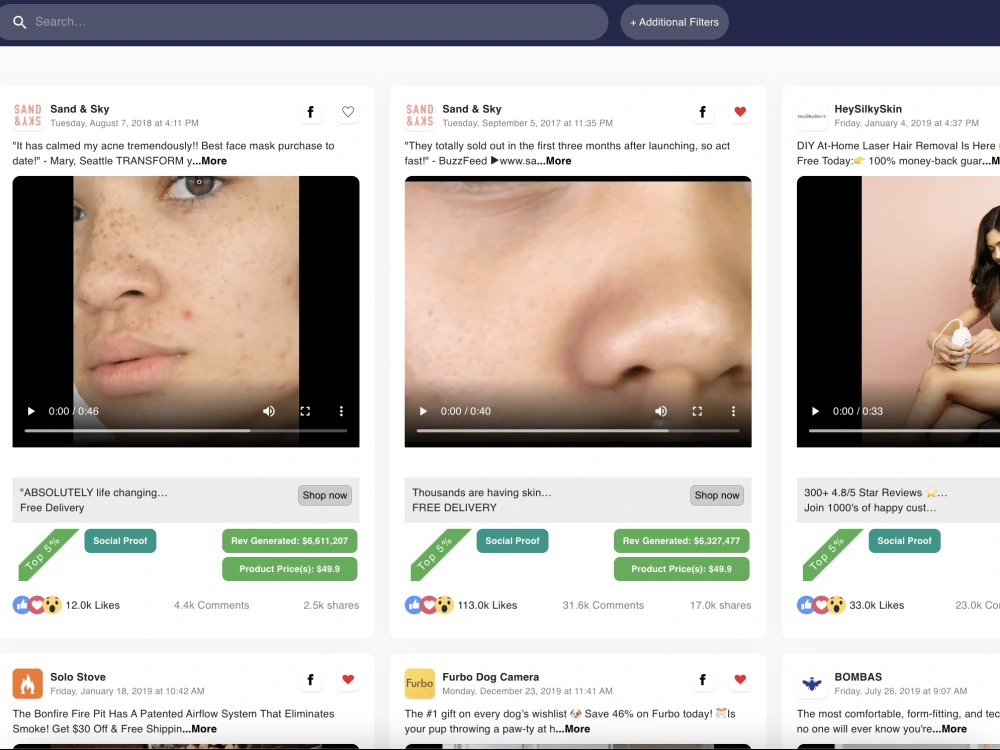Screen dimensions: 1000x750
Task: Expand More on the Furbo ad text
Action: [573, 729]
